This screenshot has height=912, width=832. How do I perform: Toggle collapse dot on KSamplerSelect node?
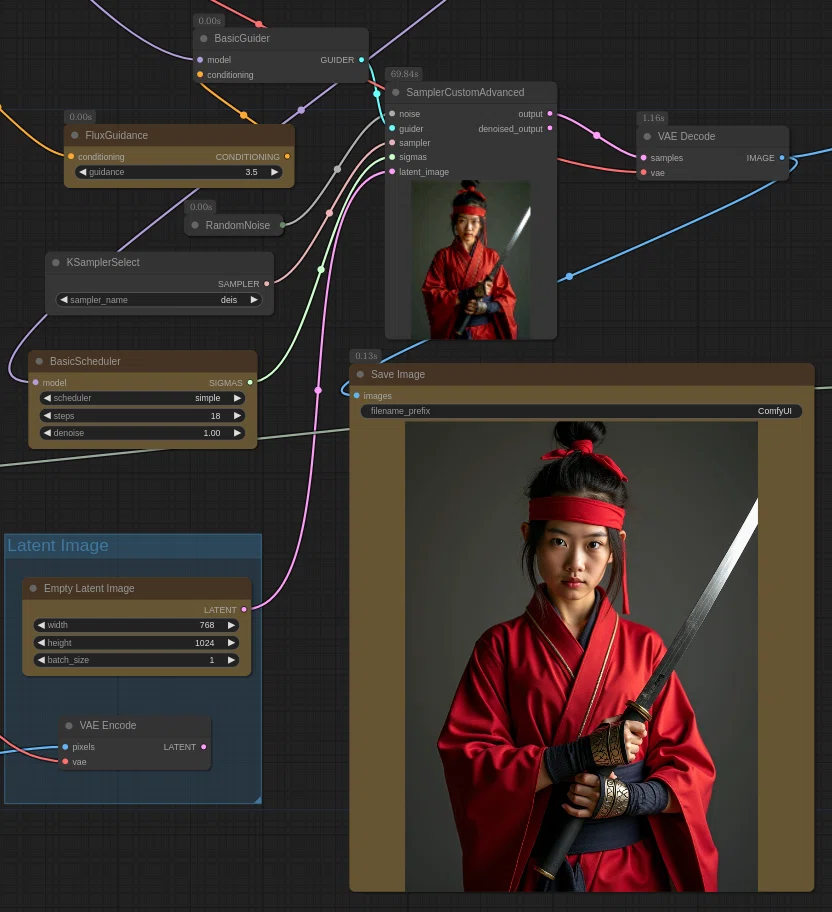tap(56, 262)
